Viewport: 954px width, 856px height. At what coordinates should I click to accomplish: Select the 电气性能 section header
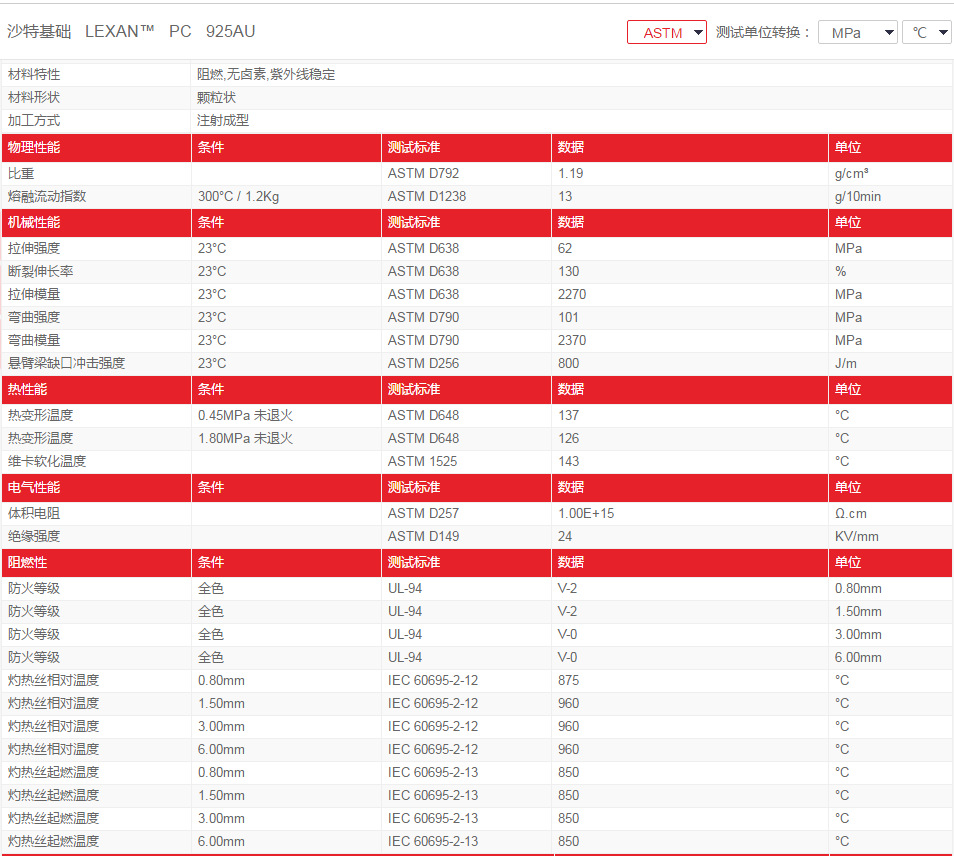pos(34,487)
